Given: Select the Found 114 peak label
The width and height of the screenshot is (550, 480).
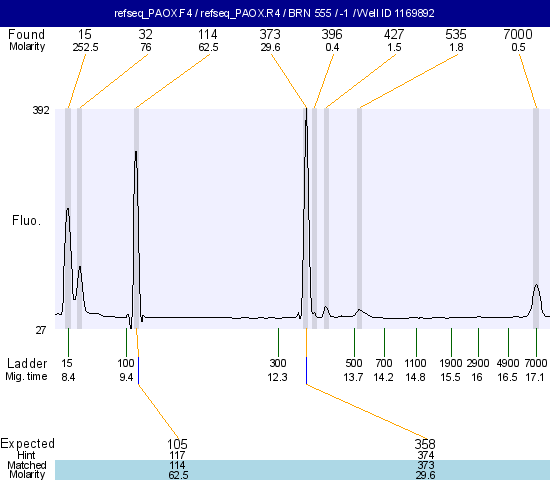Looking at the screenshot, I should point(208,34).
